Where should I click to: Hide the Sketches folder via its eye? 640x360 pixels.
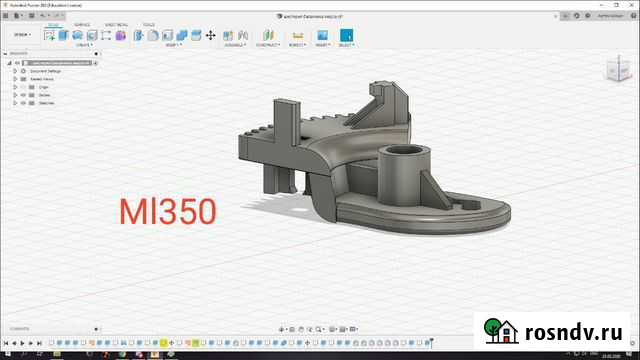[23, 103]
